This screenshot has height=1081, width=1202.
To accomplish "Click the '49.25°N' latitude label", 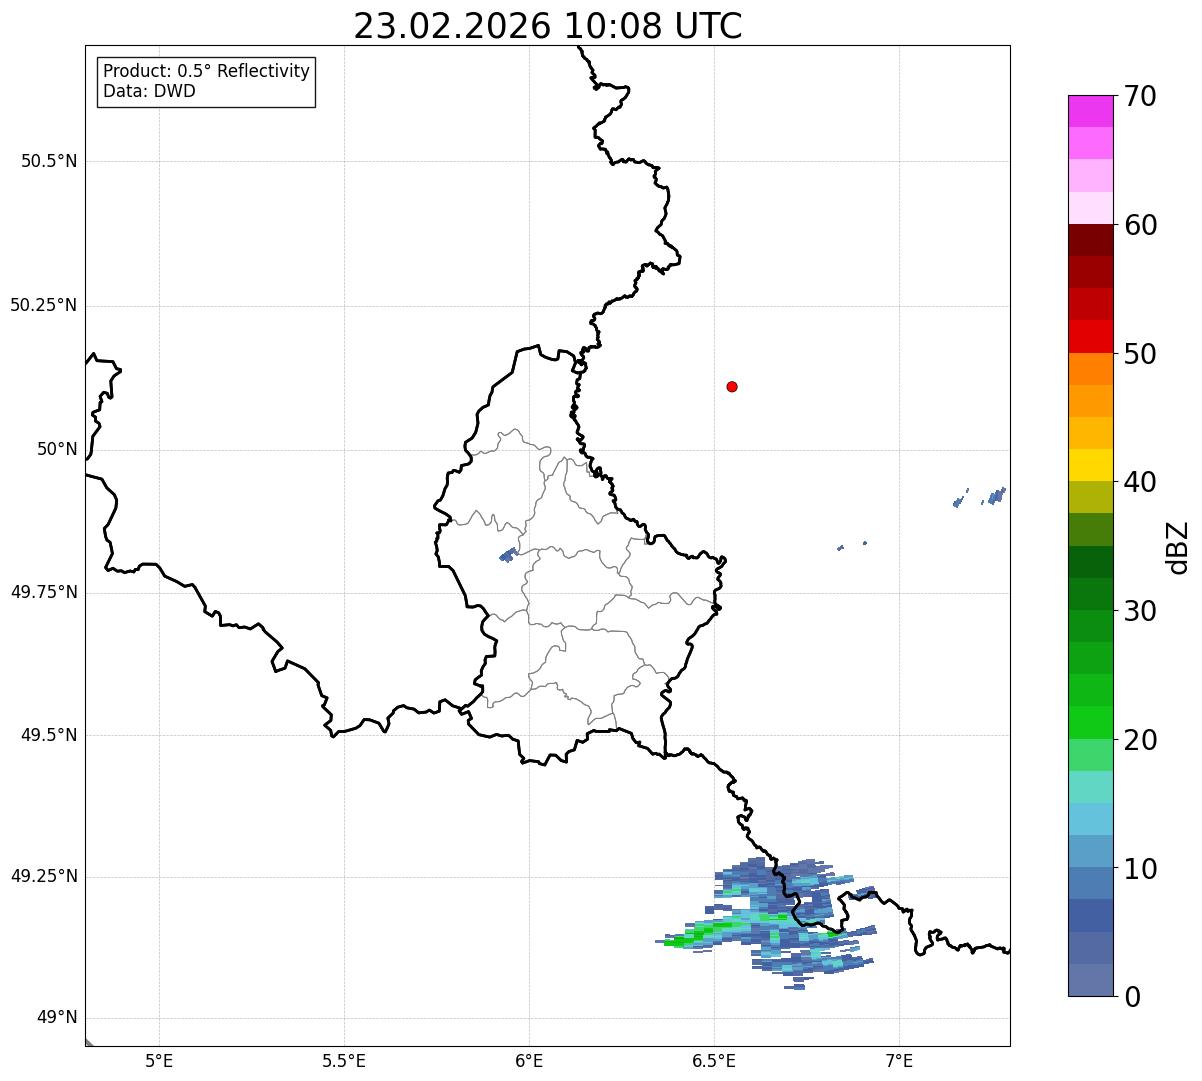I will coord(43,876).
